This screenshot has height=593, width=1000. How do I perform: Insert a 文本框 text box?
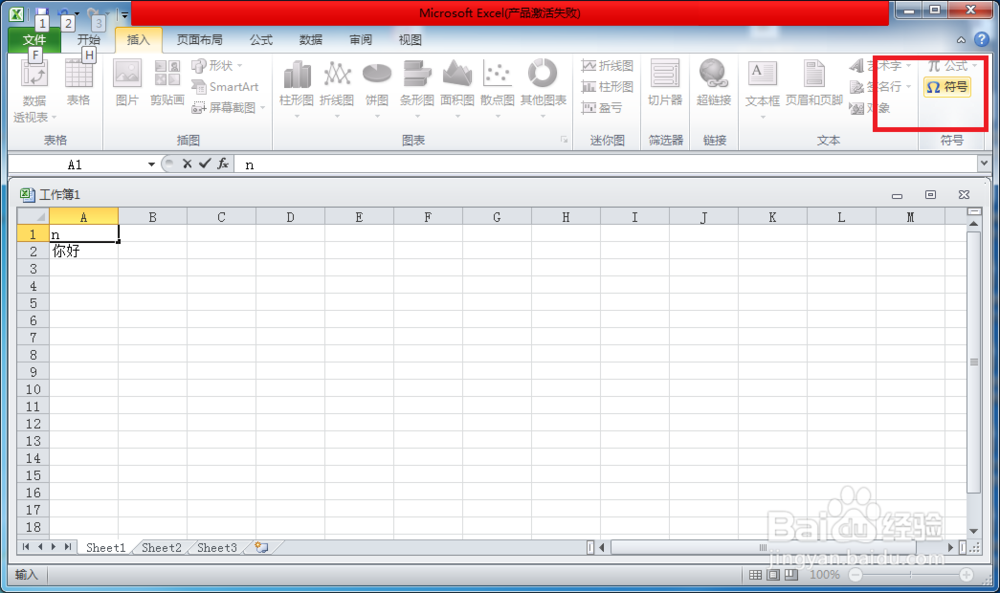point(762,88)
